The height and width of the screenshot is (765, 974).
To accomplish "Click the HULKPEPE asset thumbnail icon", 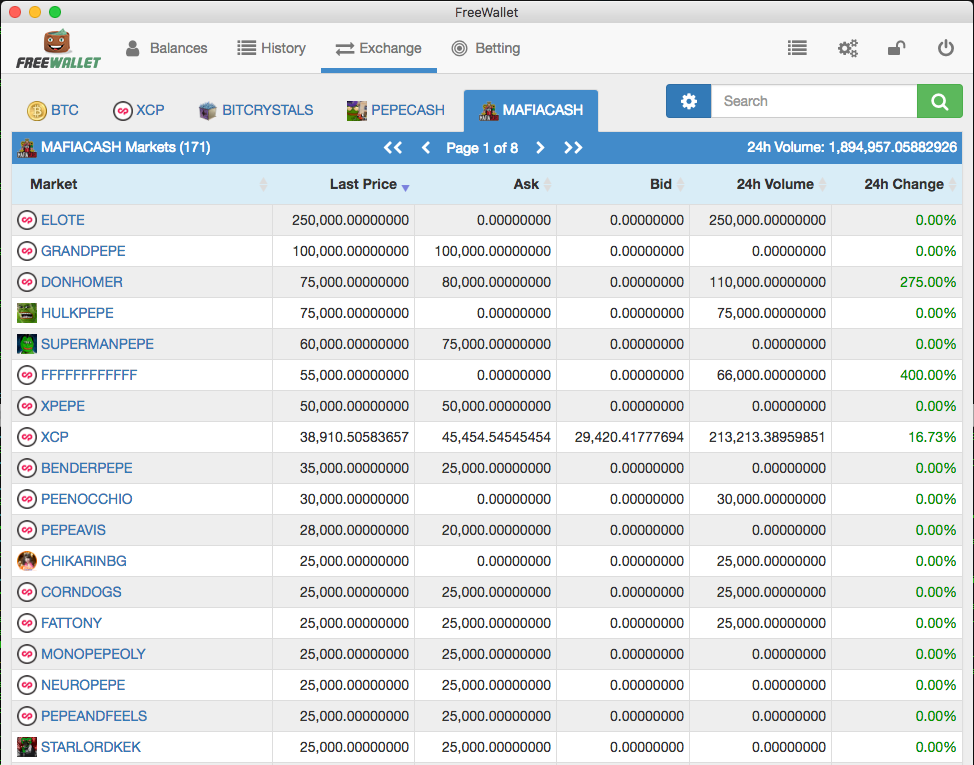I will [x=27, y=313].
